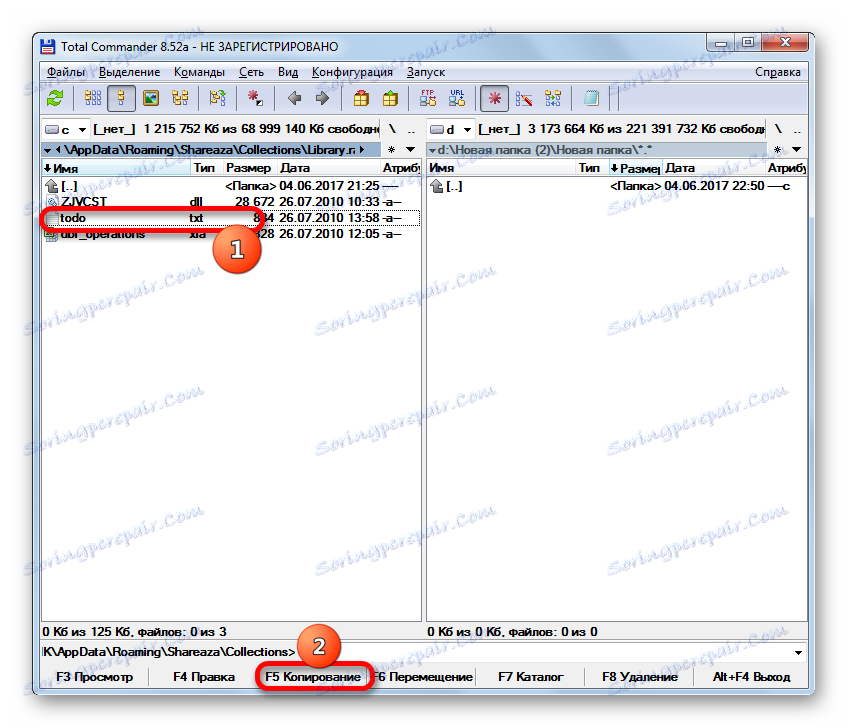848x728 pixels.
Task: Sort left panel by Тип column
Action: point(207,168)
